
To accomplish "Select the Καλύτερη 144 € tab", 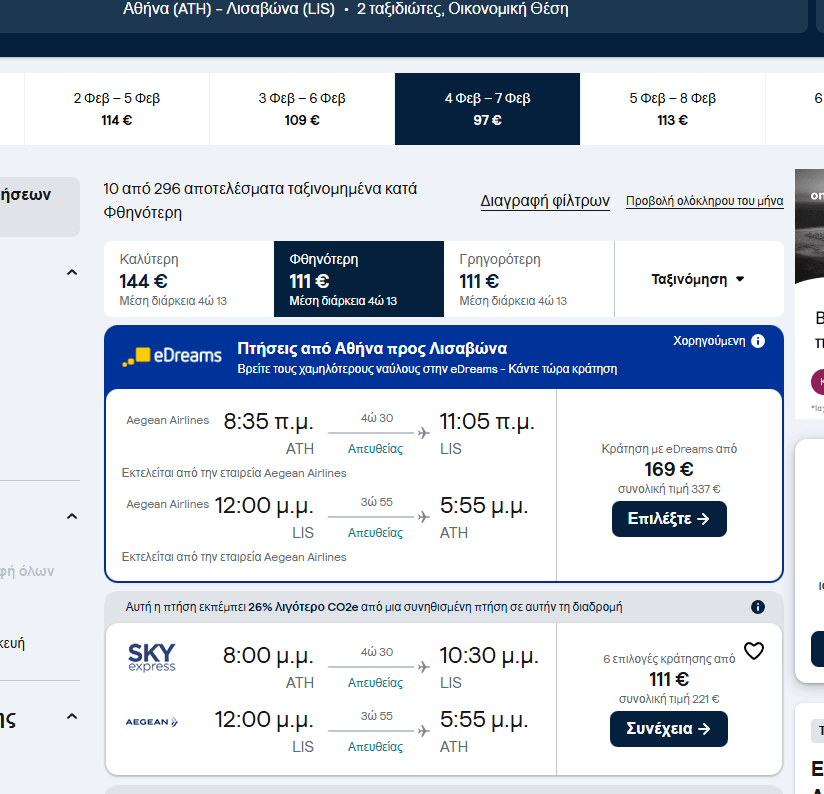I will click(188, 279).
